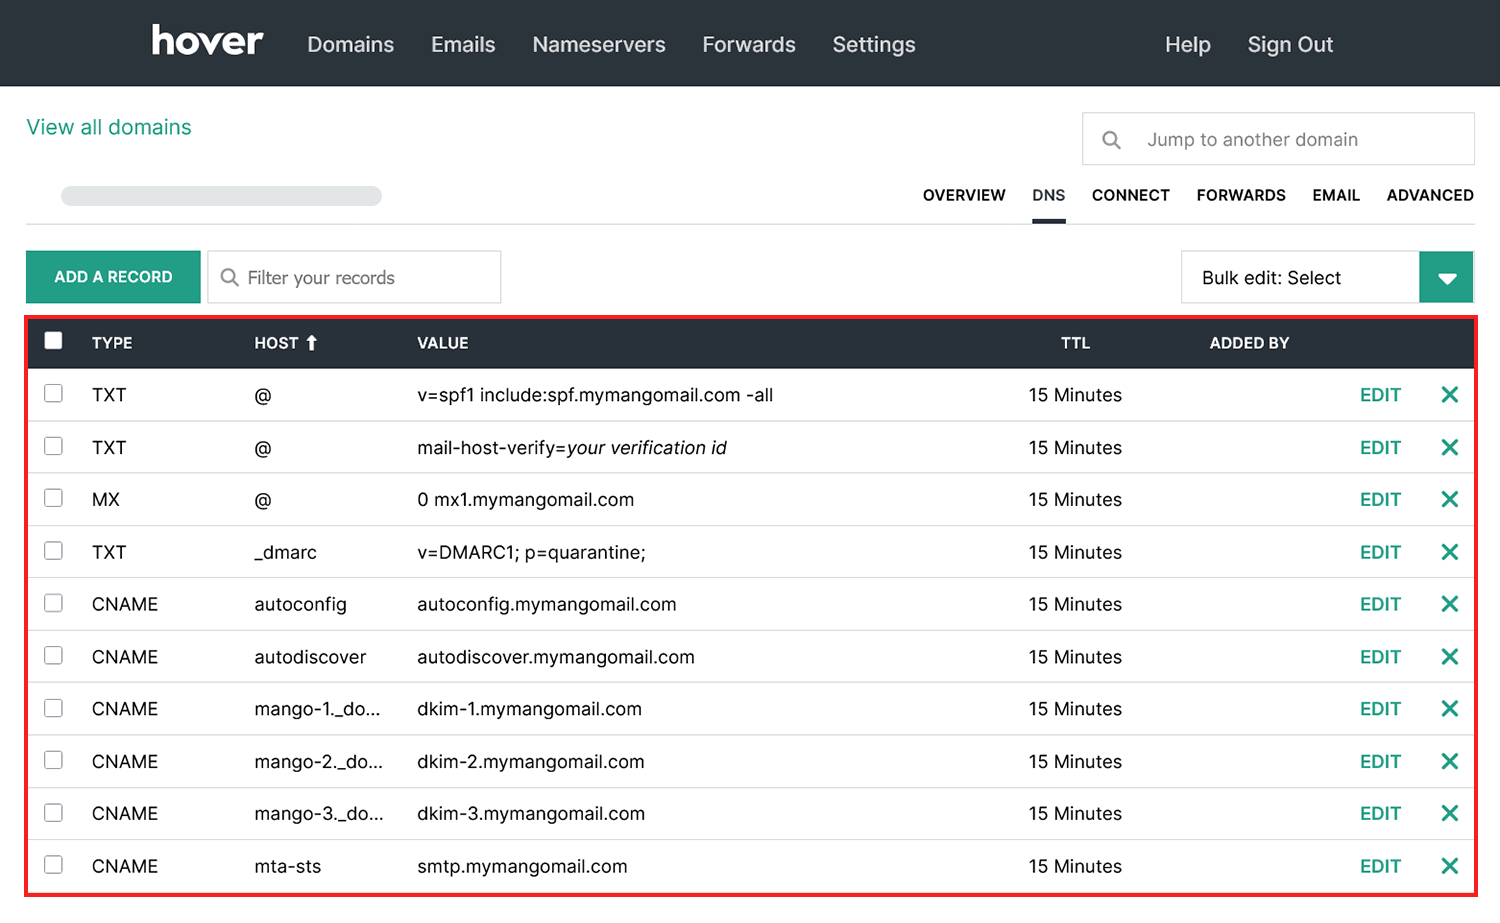Screen dimensions: 1500x923
Task: Check the spf1 TXT record checkbox
Action: [x=54, y=394]
